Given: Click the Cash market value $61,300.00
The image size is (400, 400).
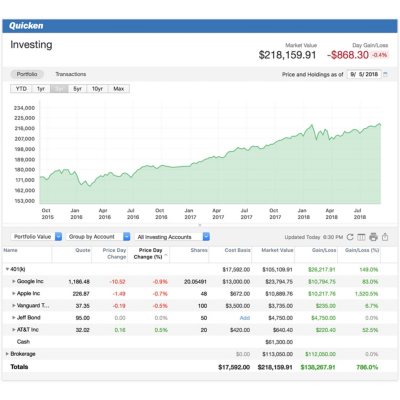Looking at the screenshot, I should pos(279,342).
